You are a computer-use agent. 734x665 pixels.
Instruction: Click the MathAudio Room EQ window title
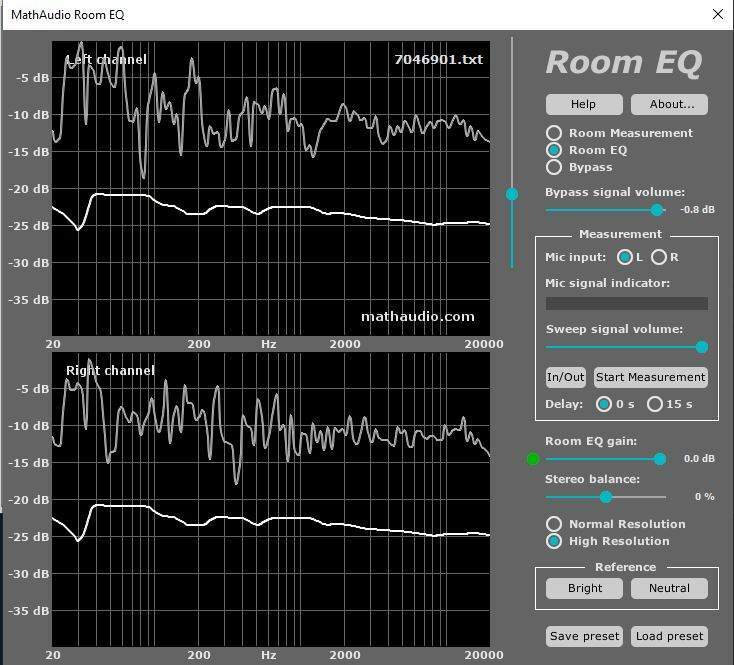click(x=68, y=15)
